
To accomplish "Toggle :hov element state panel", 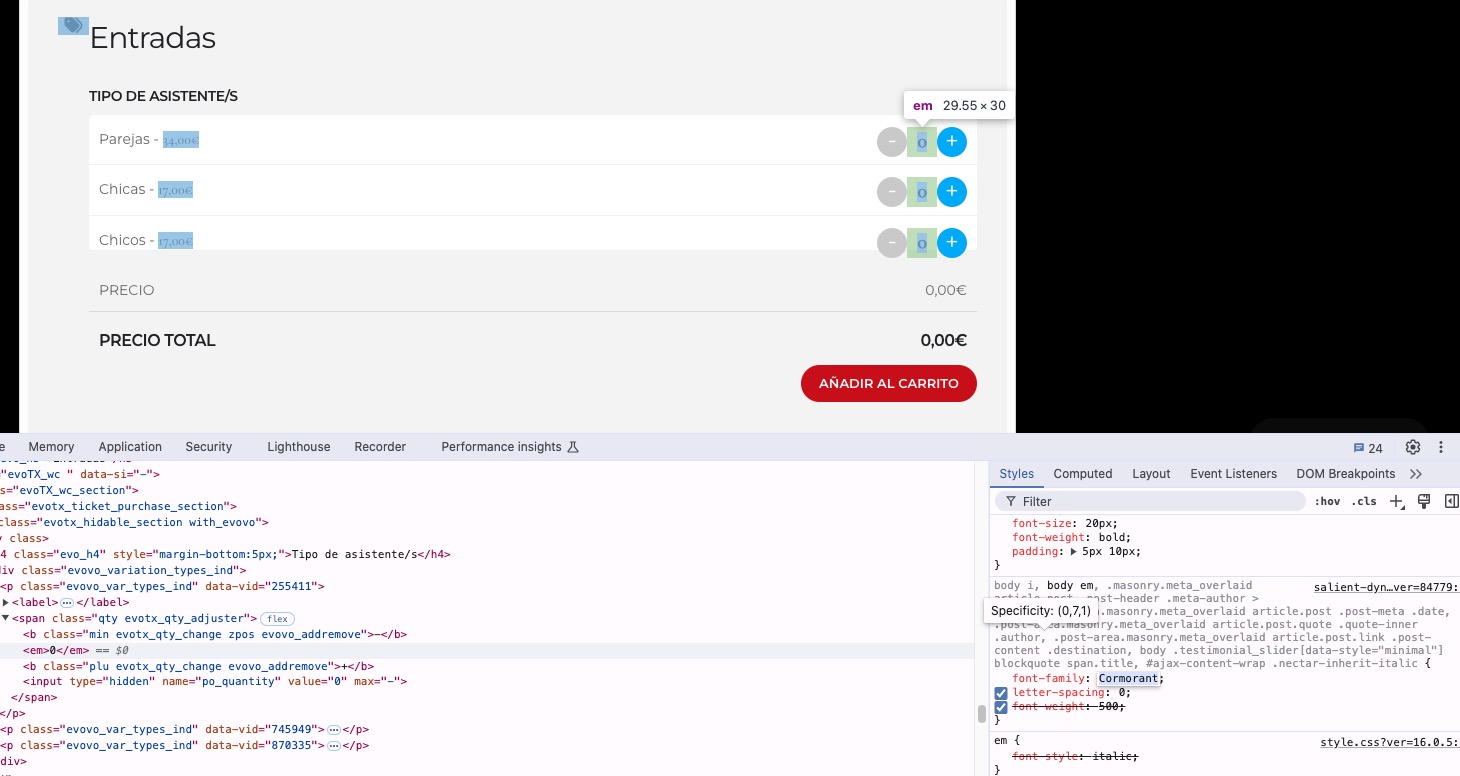I will pyautogui.click(x=1327, y=502).
